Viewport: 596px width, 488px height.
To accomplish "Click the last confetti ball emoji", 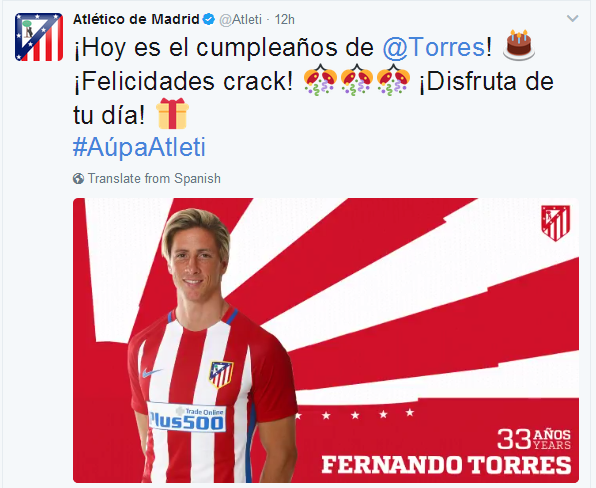I will click(393, 79).
